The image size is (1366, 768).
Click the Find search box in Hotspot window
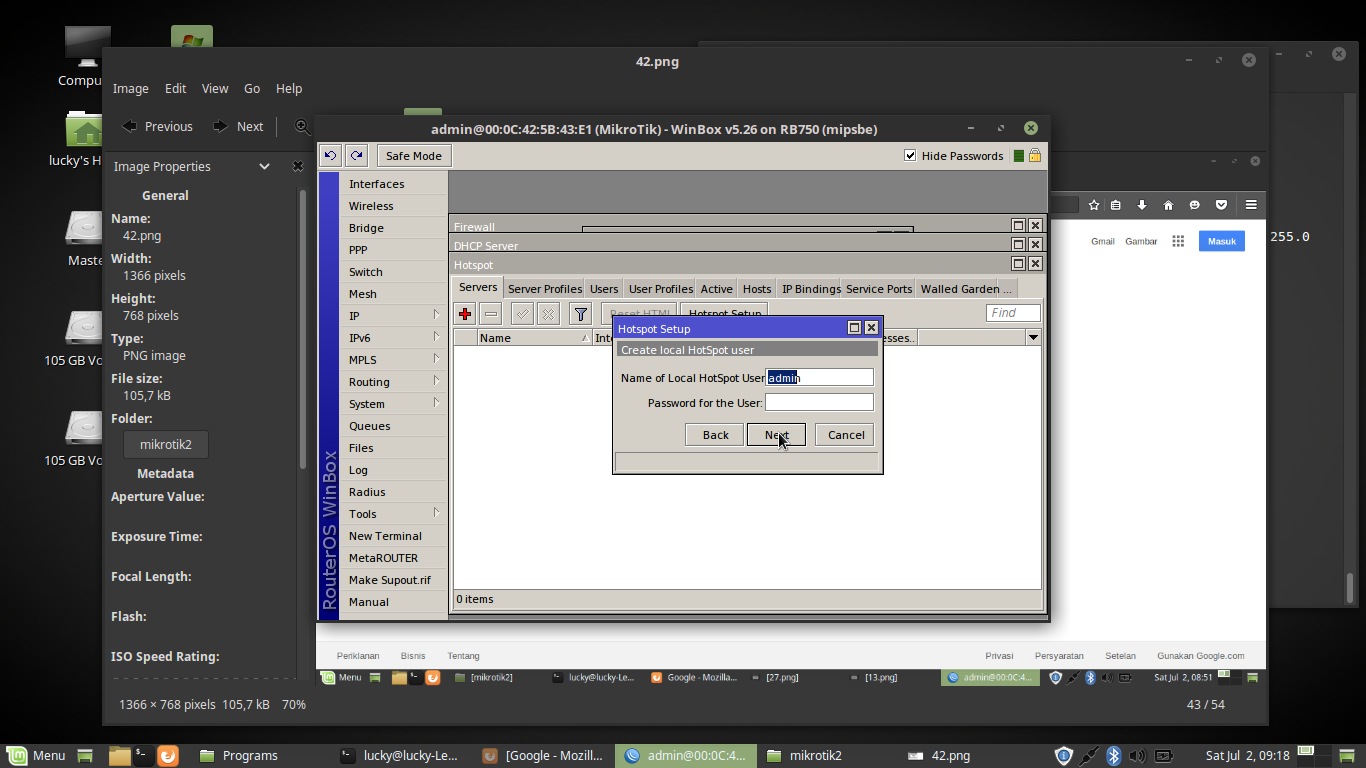tap(1013, 313)
